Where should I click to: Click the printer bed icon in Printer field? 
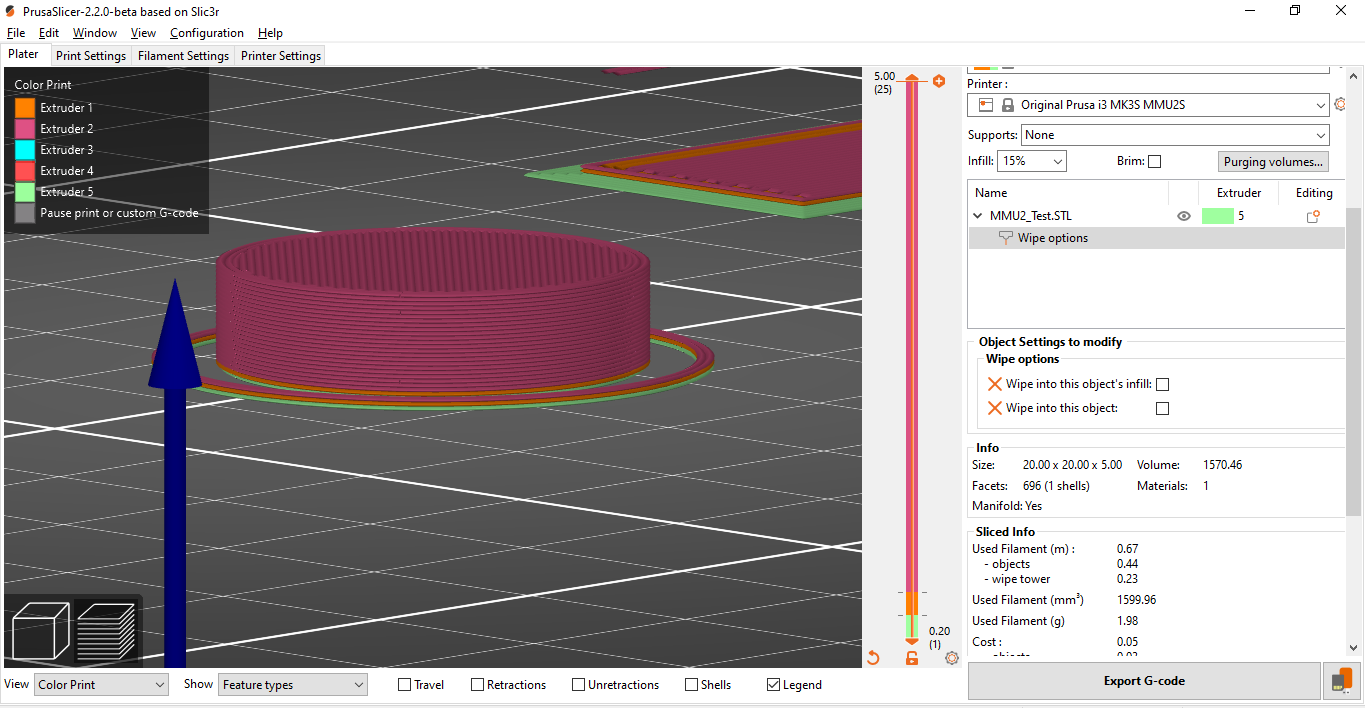coord(985,105)
